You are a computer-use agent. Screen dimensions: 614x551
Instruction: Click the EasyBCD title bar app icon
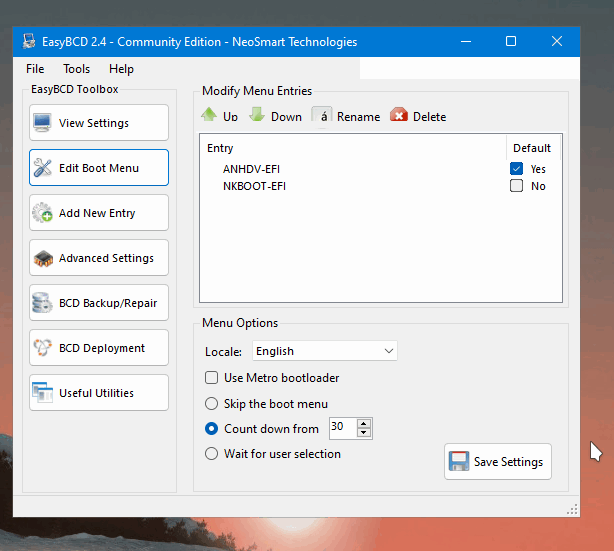tap(29, 42)
